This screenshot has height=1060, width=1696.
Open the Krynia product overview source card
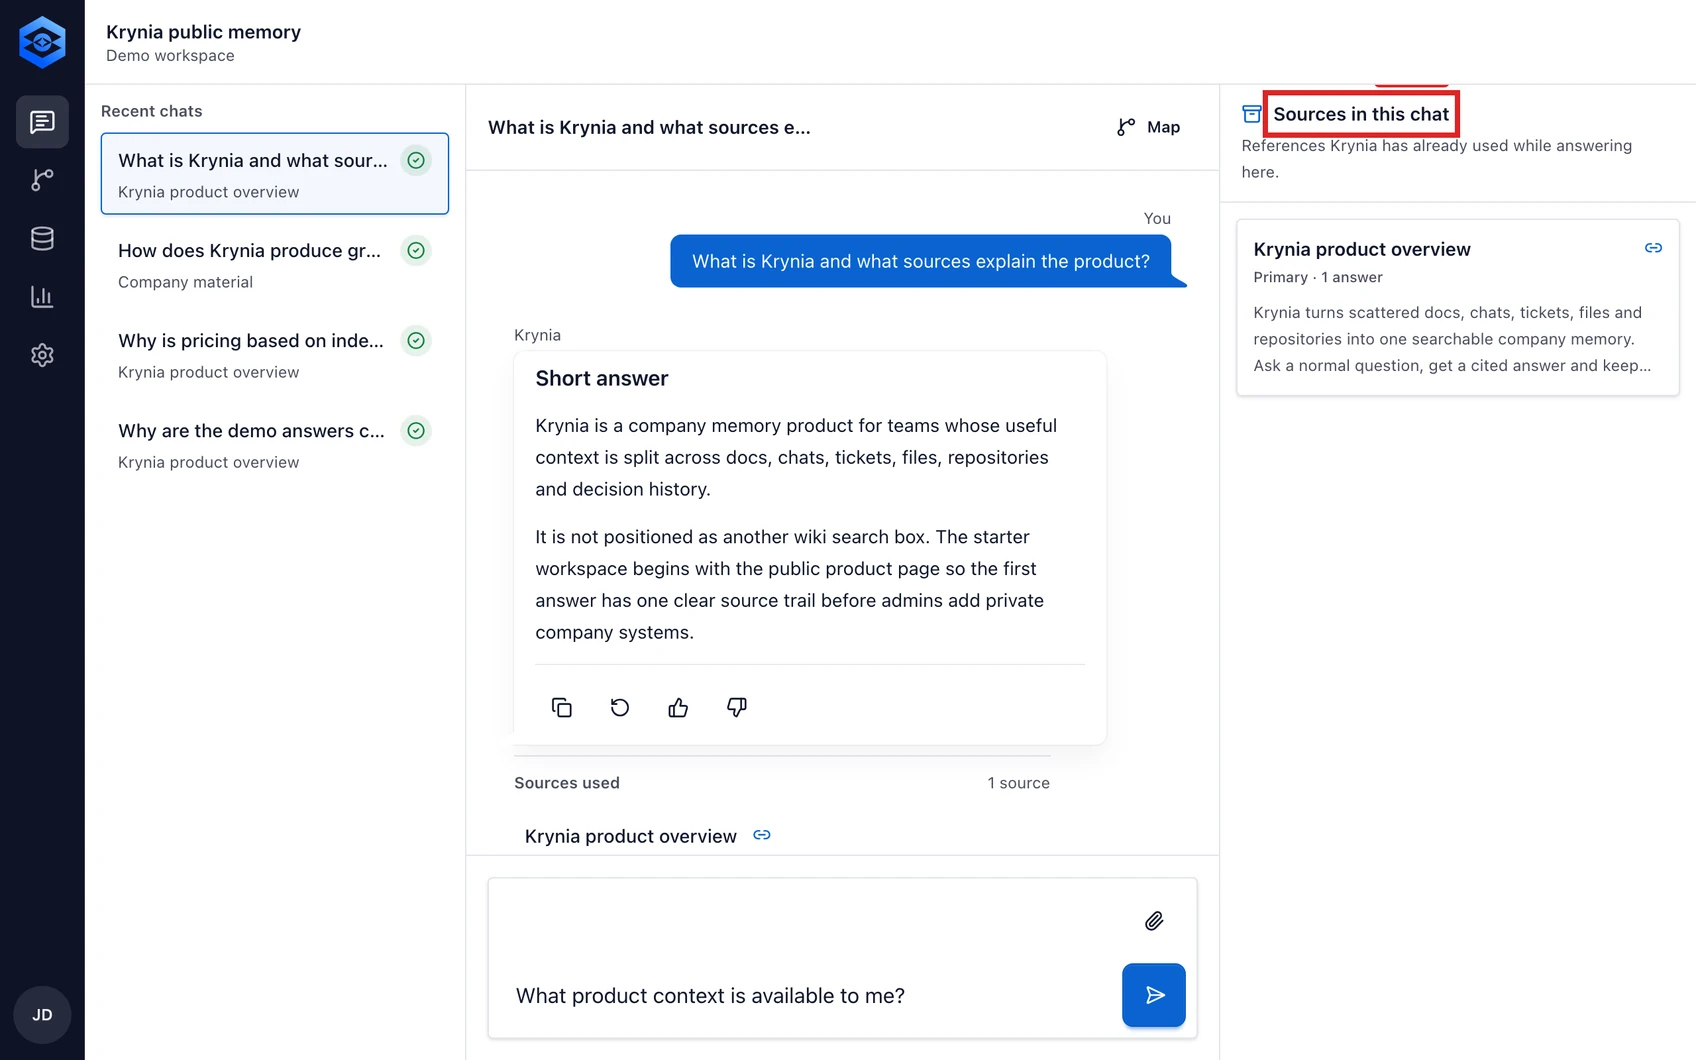coord(1457,307)
